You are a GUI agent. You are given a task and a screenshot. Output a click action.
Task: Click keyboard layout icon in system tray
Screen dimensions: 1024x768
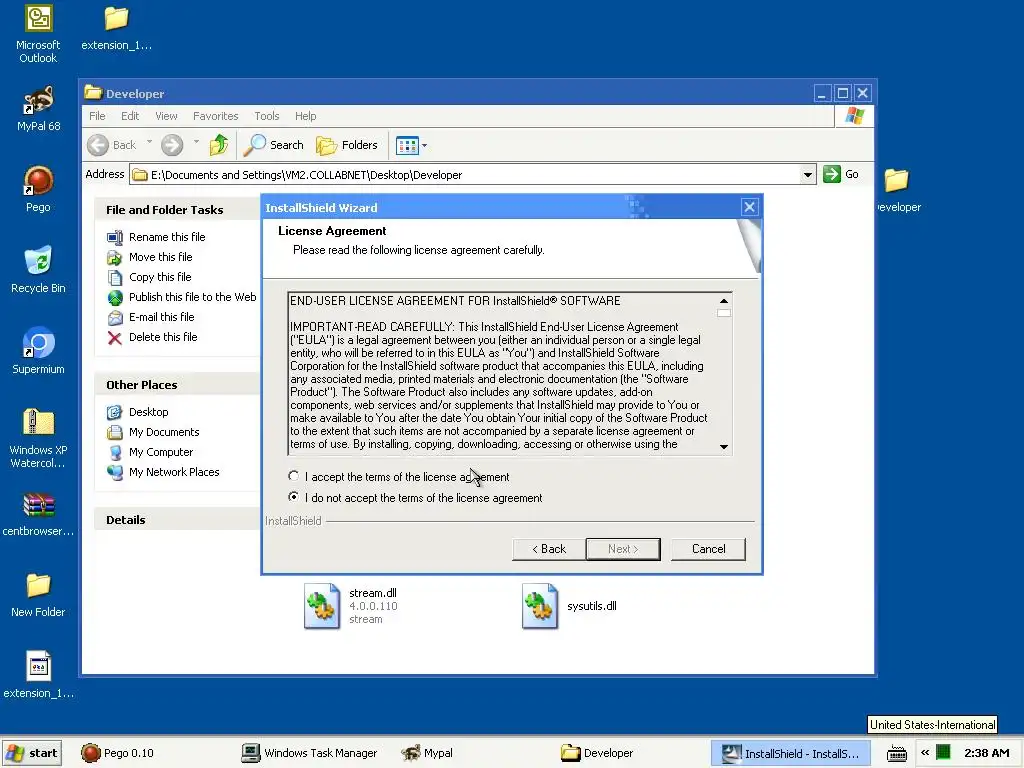point(897,753)
